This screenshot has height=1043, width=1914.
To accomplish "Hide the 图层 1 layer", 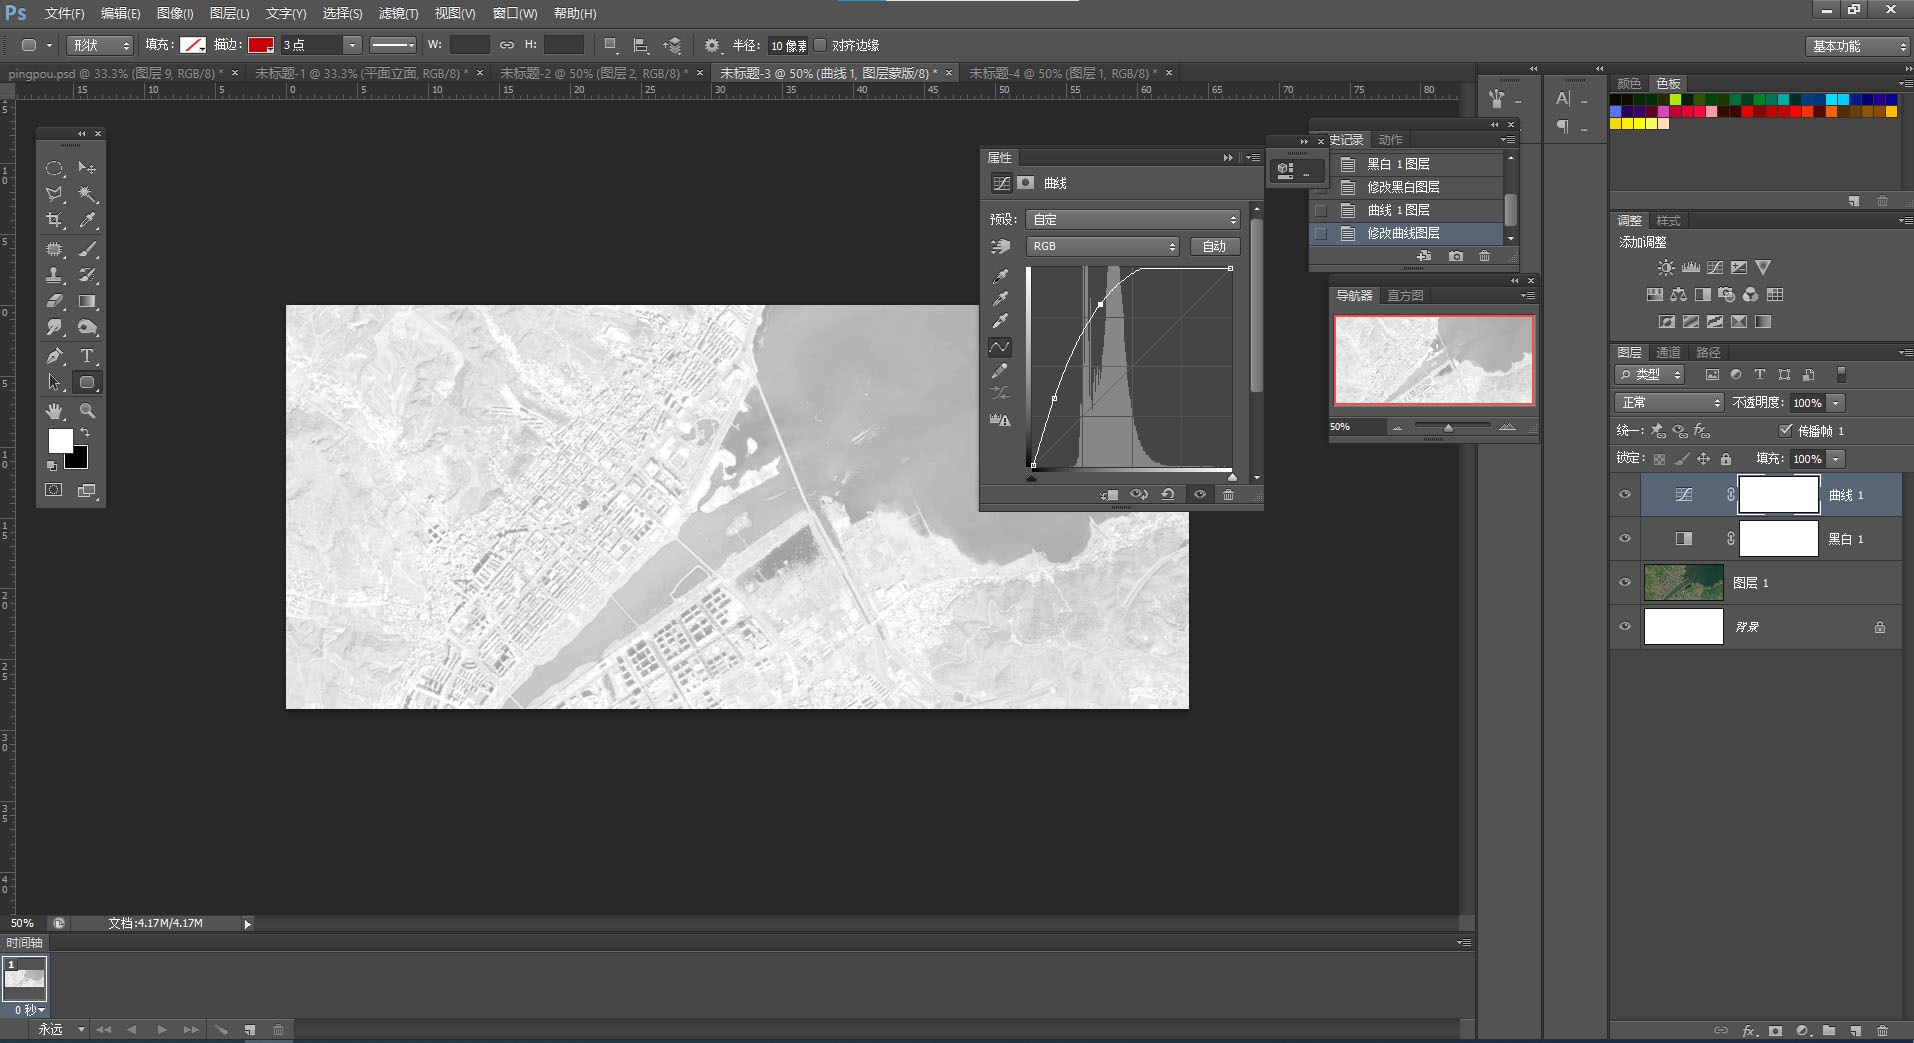I will click(x=1625, y=583).
